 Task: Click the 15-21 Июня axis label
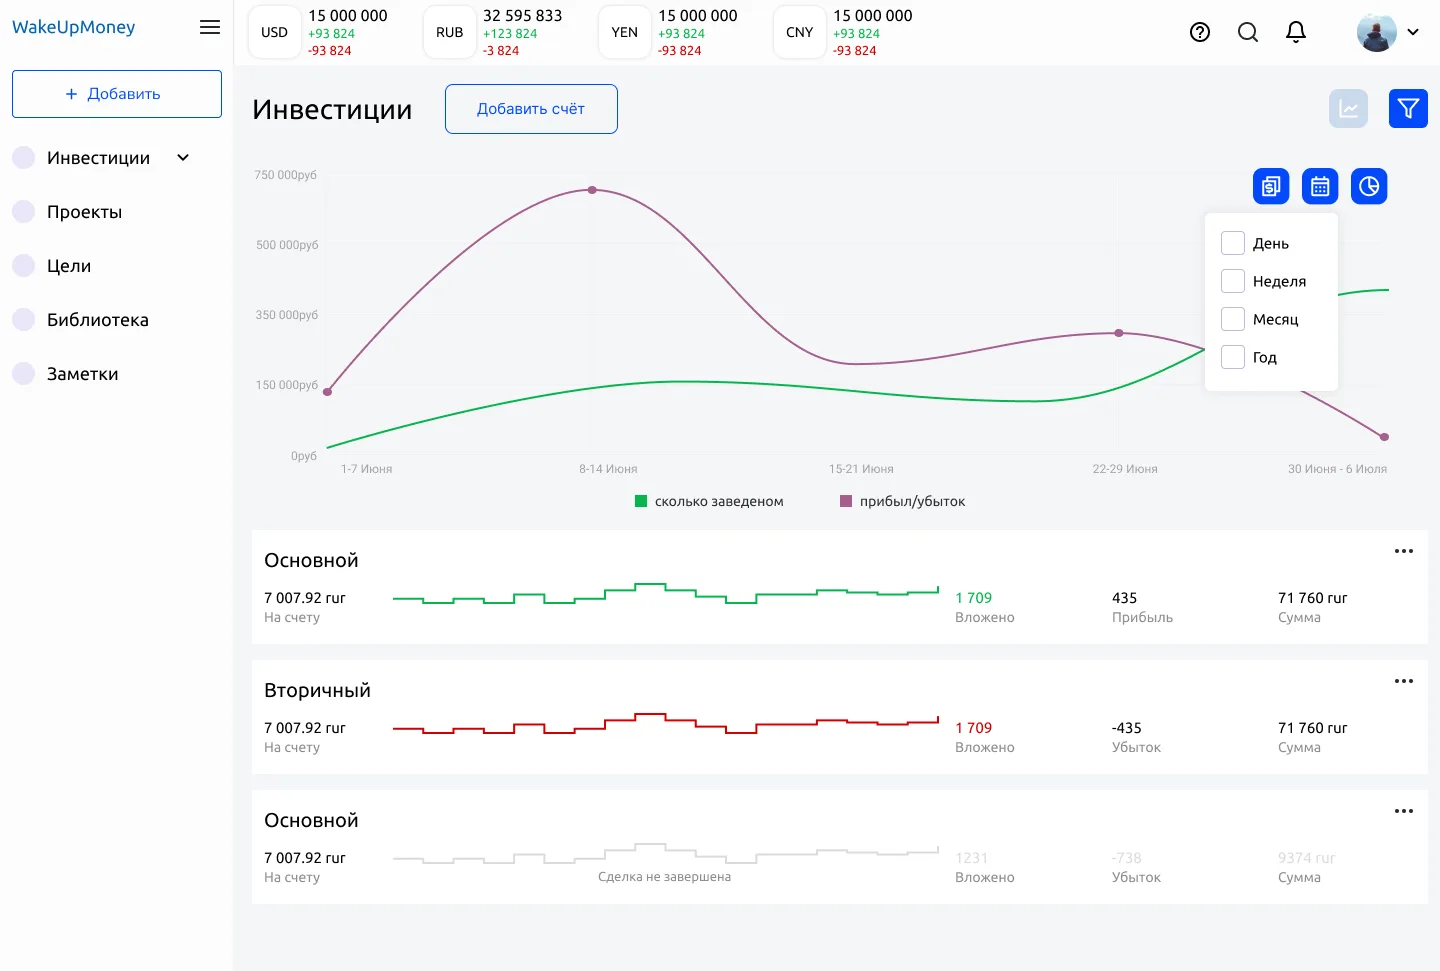tap(861, 469)
